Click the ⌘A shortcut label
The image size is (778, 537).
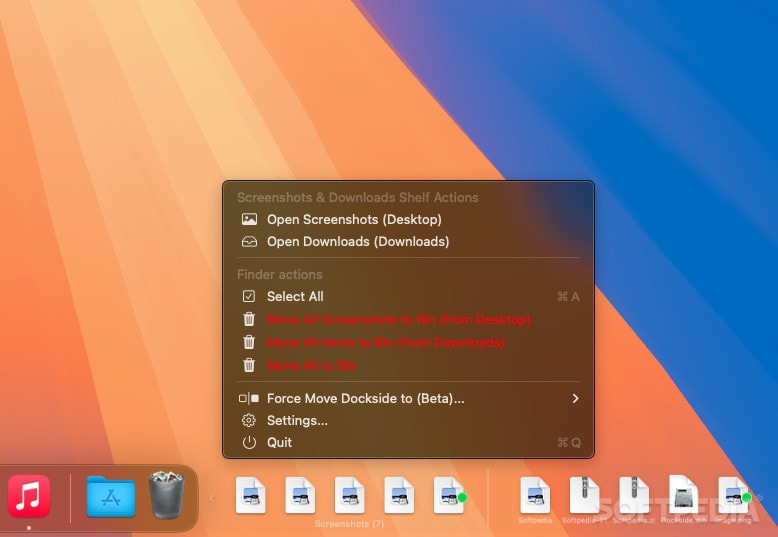click(568, 296)
